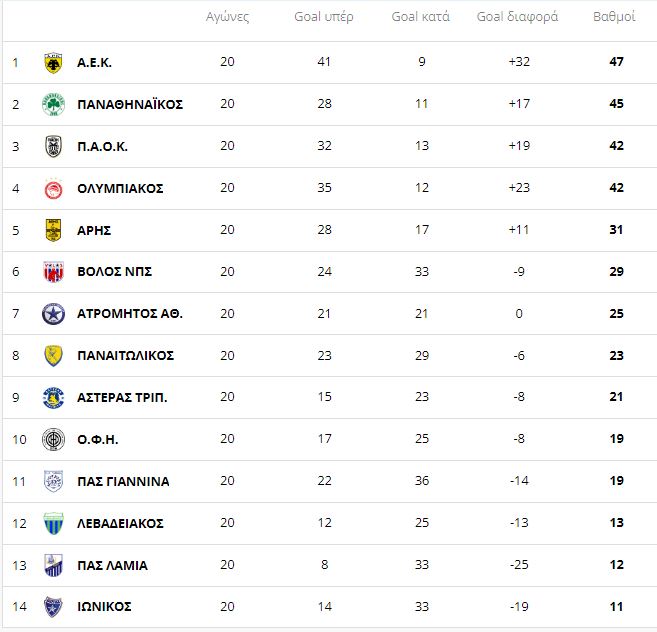This screenshot has height=632, width=657.
Task: Open the ΠΑΝΑΙΤΩΛΙΚΟΣ team name link
Action: [126, 356]
